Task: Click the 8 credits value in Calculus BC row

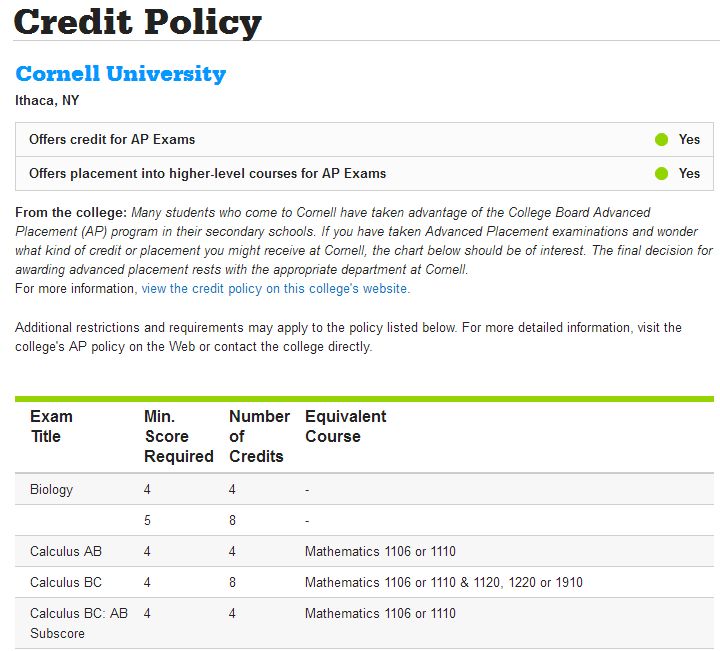Action: [233, 582]
